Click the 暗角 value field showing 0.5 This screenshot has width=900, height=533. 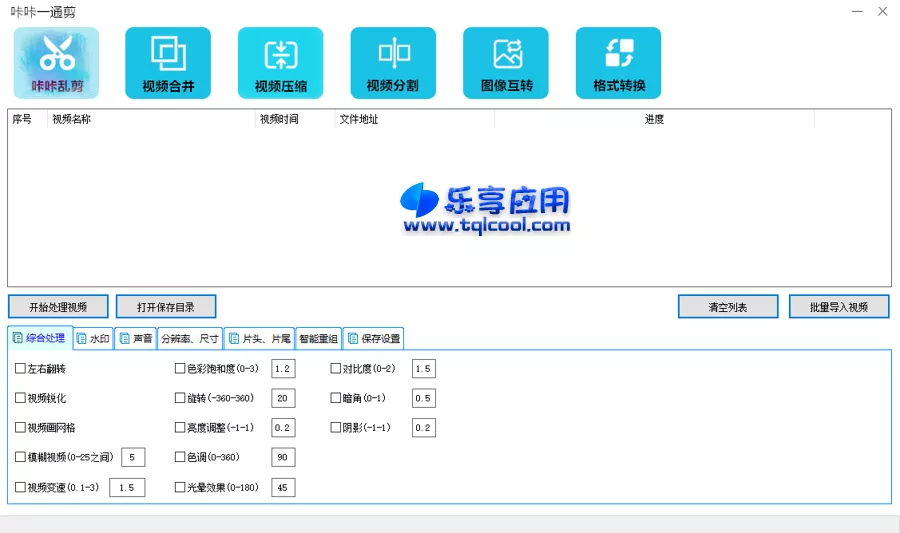coord(424,398)
